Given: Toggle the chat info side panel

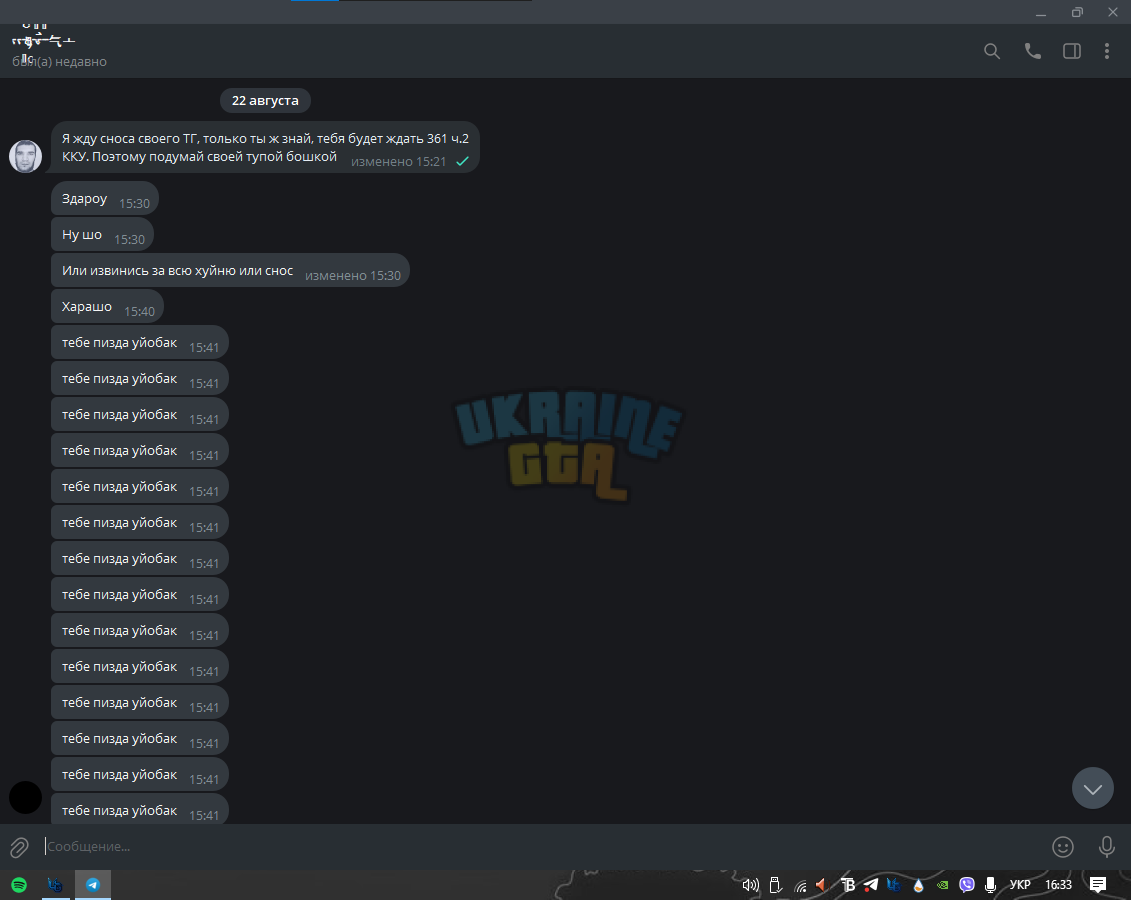Looking at the screenshot, I should (x=1072, y=51).
